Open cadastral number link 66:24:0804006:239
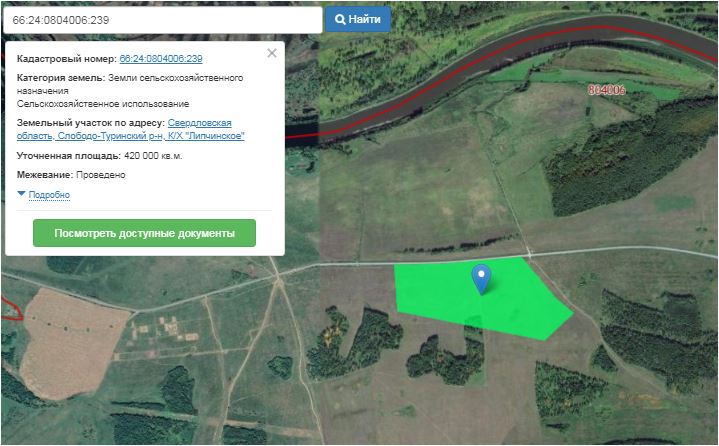This screenshot has width=719, height=446. click(x=161, y=59)
